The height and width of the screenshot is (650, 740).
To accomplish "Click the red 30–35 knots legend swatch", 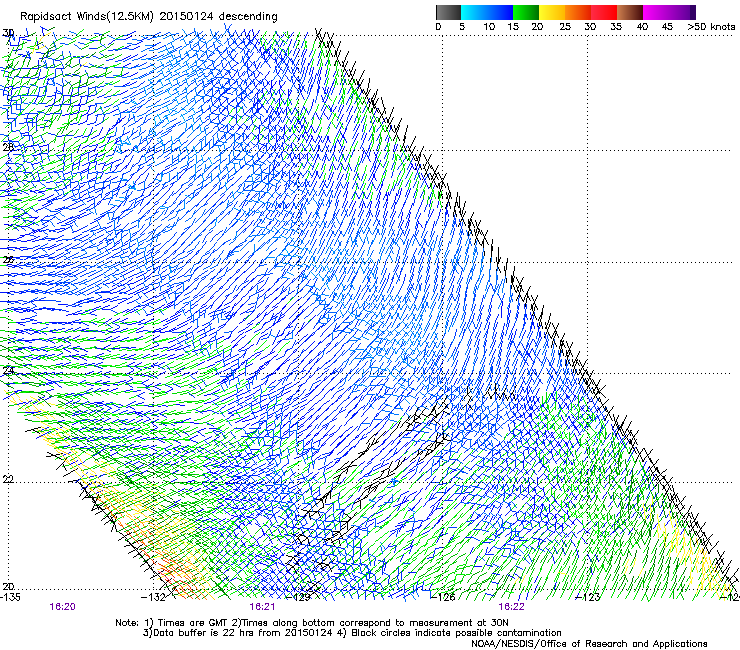I will (604, 12).
